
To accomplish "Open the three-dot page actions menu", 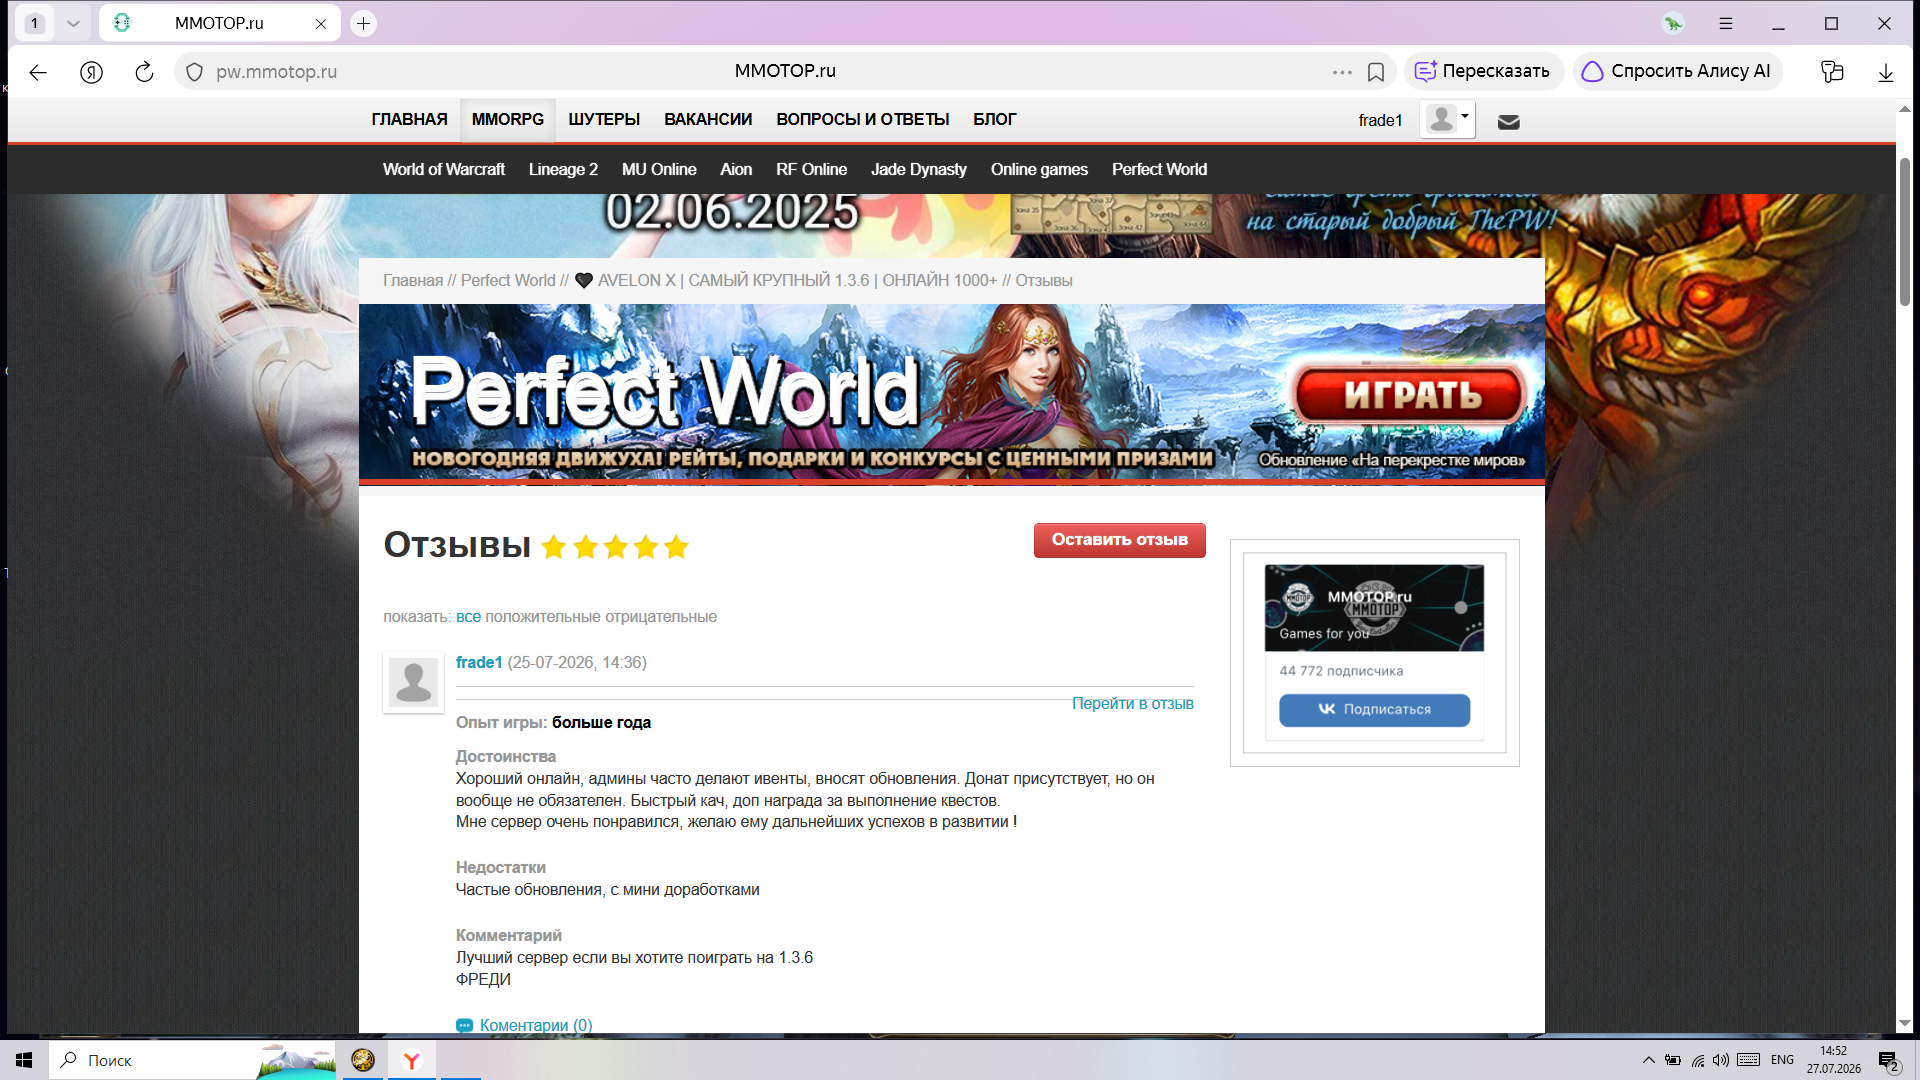I will pyautogui.click(x=1342, y=72).
